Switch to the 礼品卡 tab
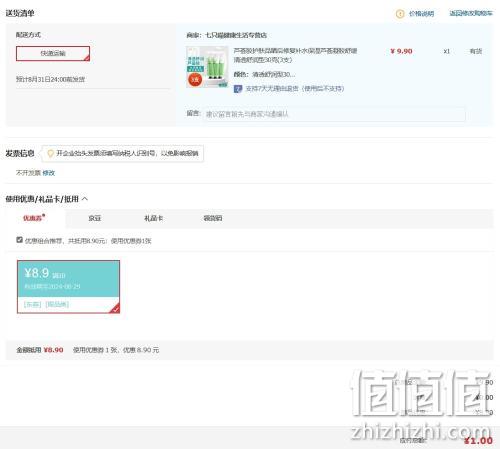The image size is (500, 449). coord(153,218)
